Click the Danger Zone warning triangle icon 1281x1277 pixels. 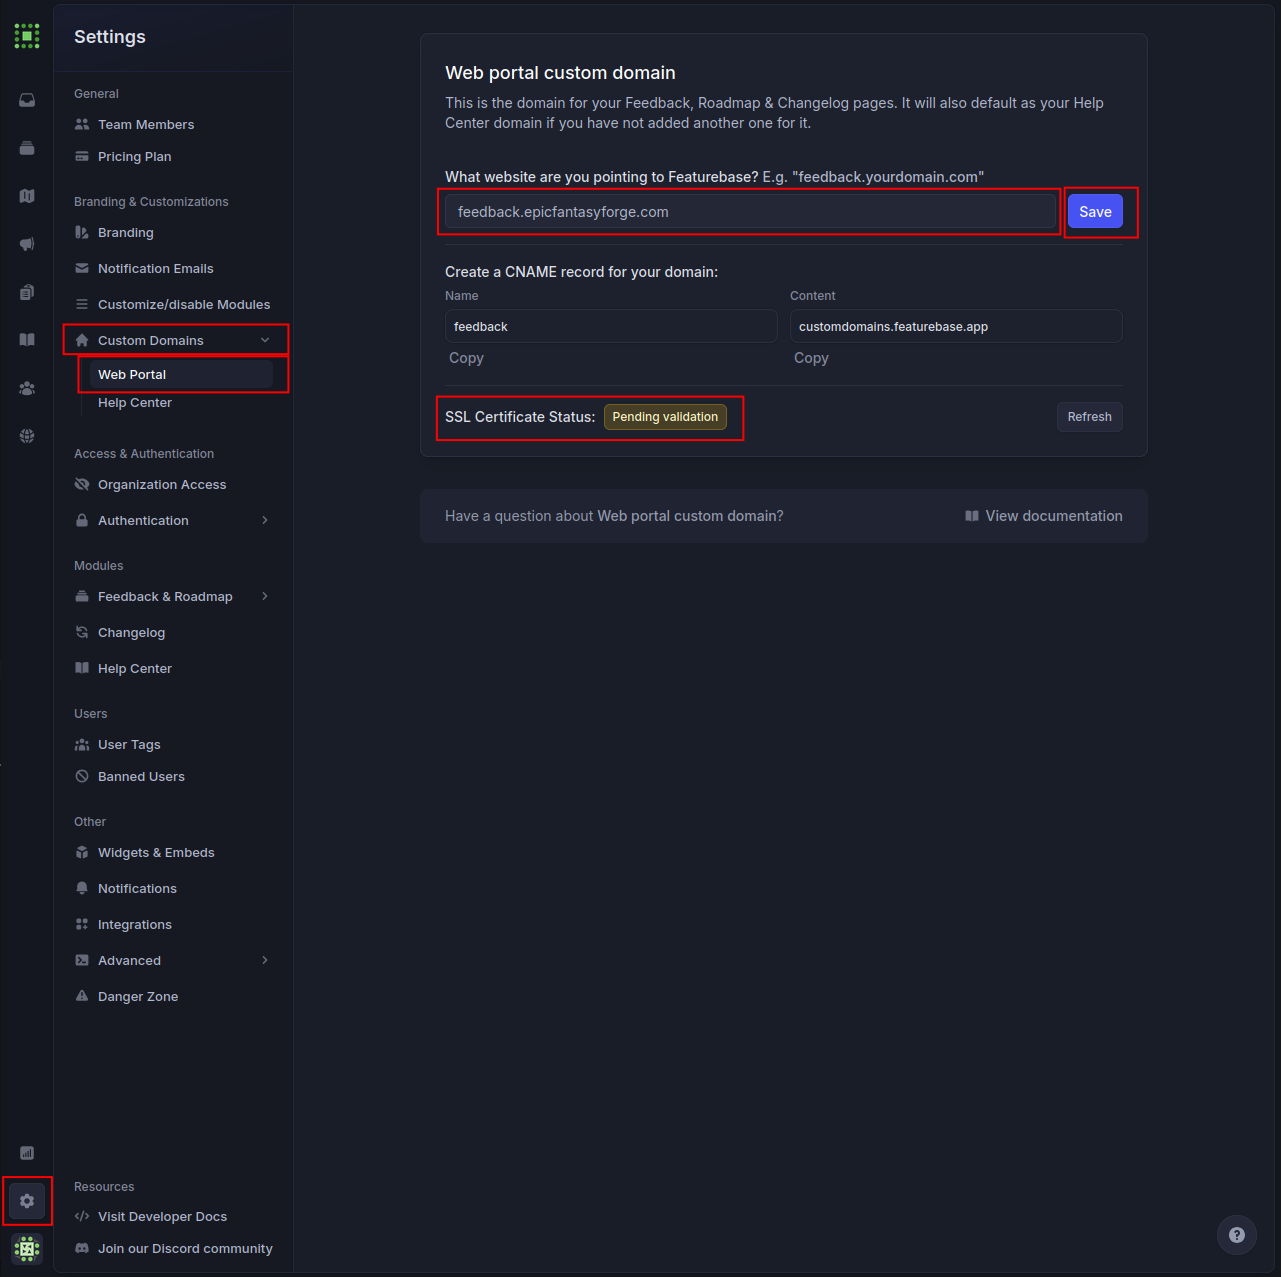(x=82, y=996)
